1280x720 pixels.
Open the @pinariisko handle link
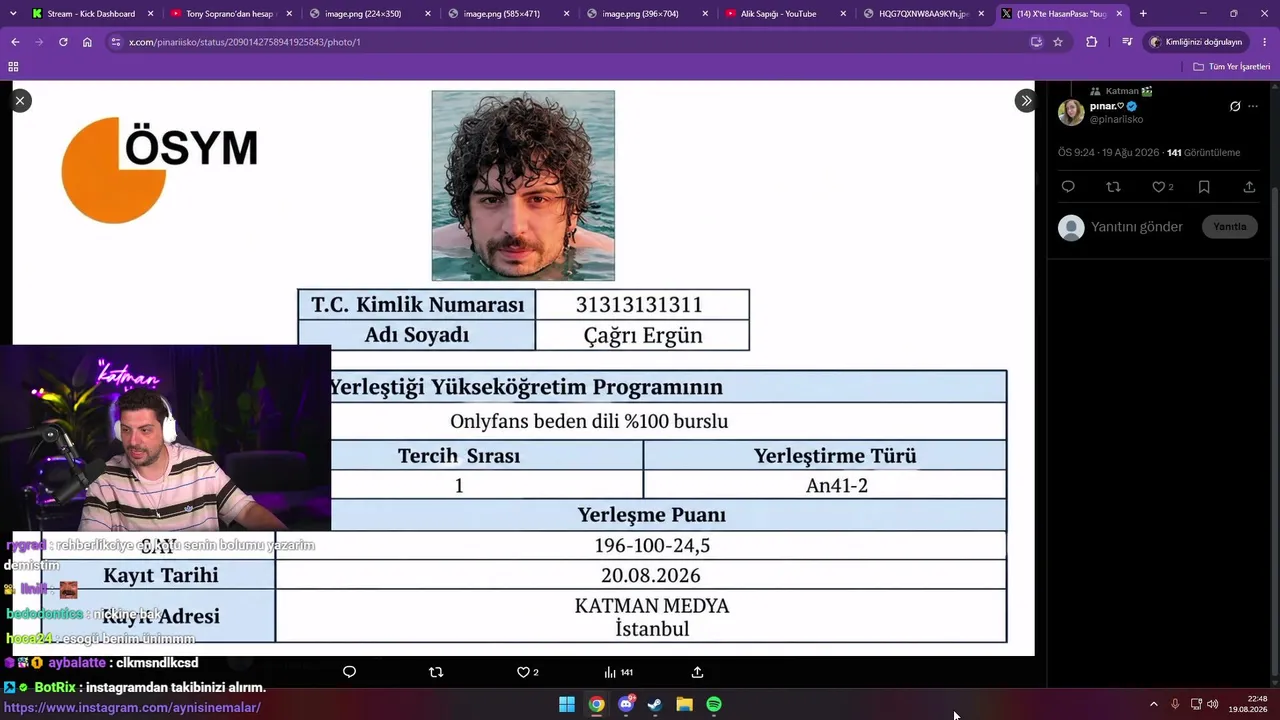1116,119
